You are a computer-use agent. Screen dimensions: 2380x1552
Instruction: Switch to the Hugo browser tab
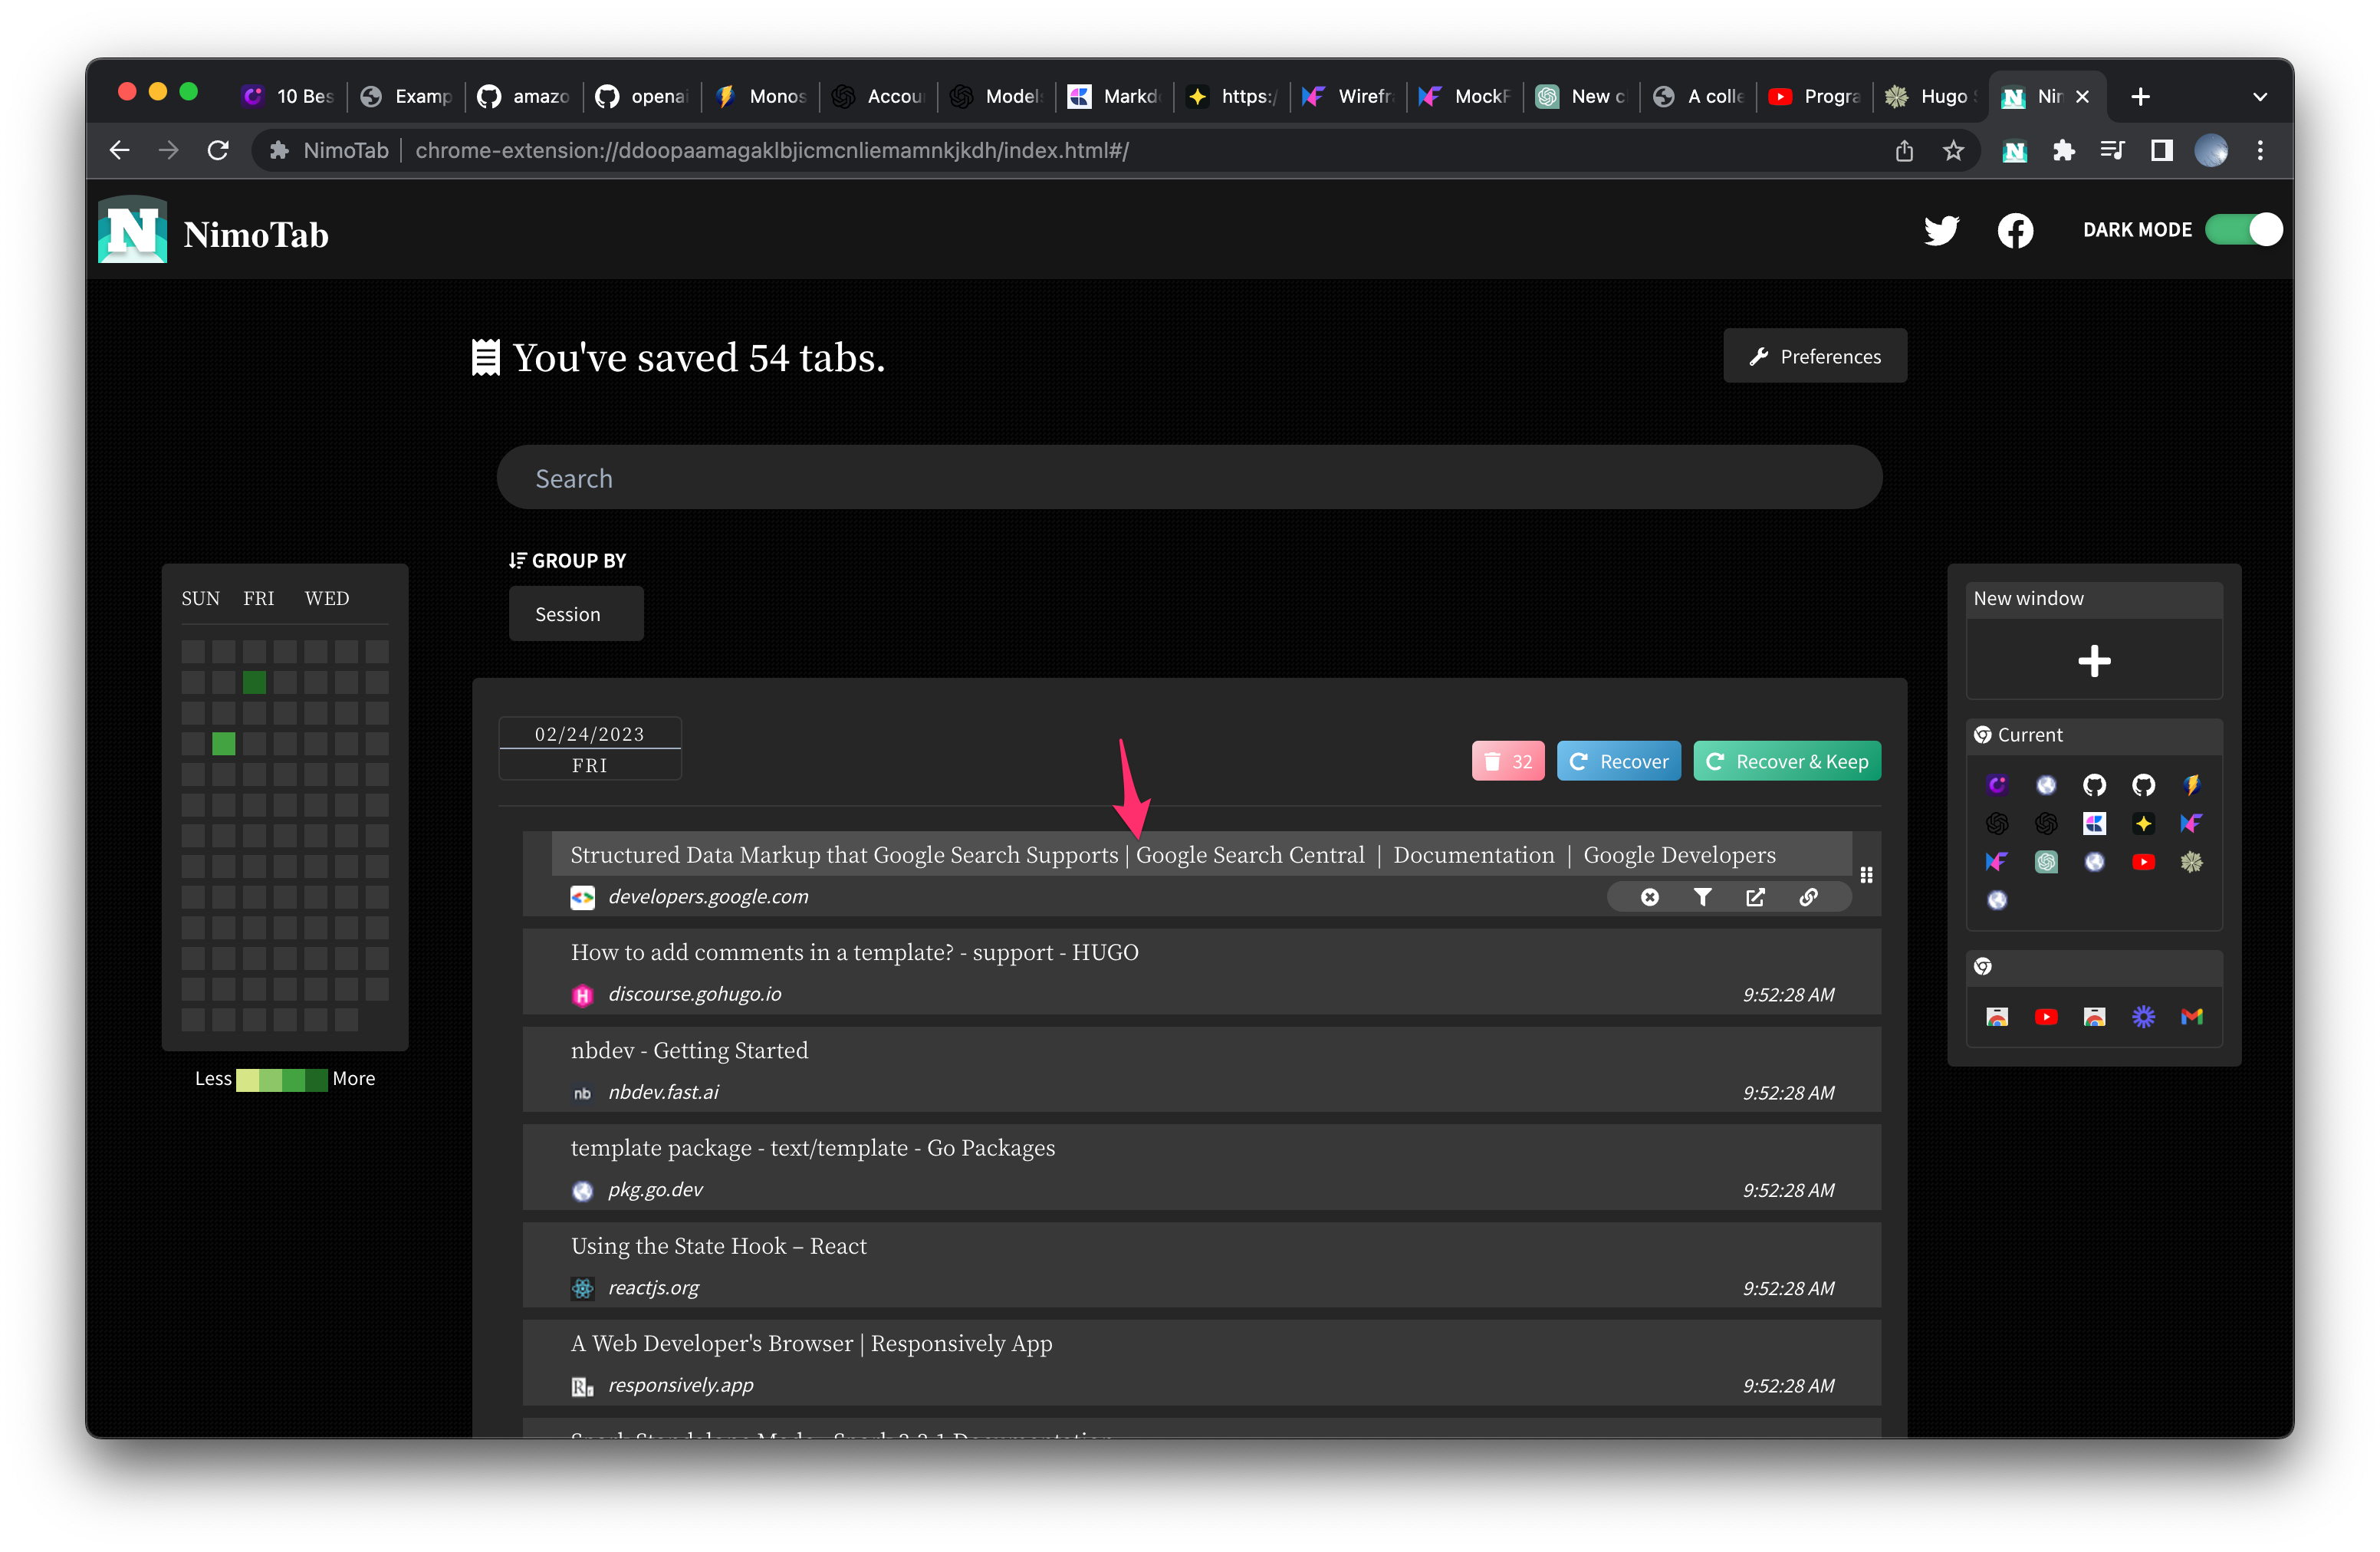[x=1931, y=96]
